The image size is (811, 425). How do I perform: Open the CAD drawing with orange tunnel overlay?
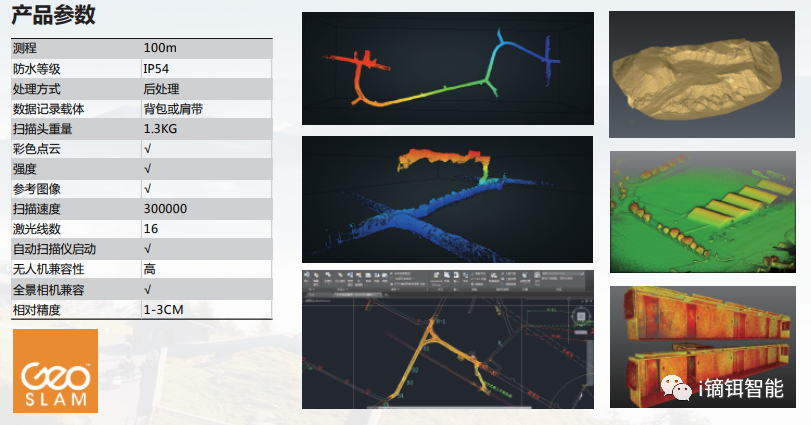(x=447, y=339)
